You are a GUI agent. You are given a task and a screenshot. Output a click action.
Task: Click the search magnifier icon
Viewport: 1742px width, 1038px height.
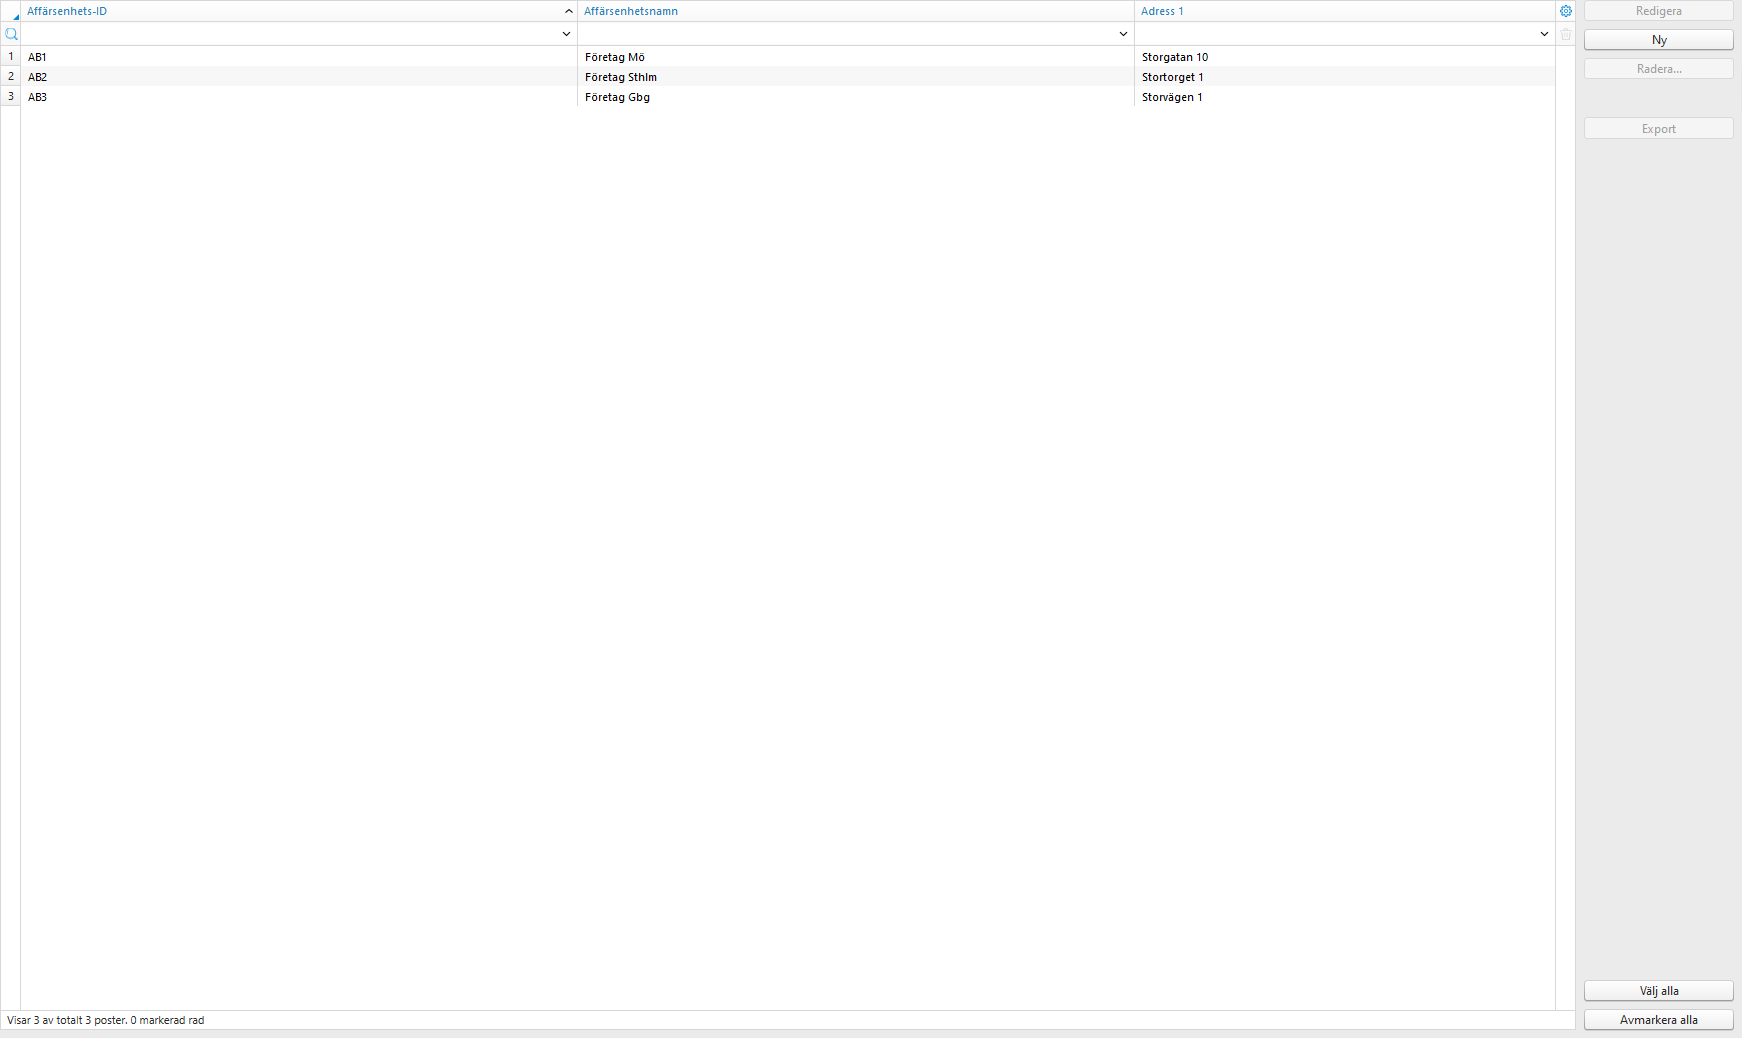pos(12,33)
